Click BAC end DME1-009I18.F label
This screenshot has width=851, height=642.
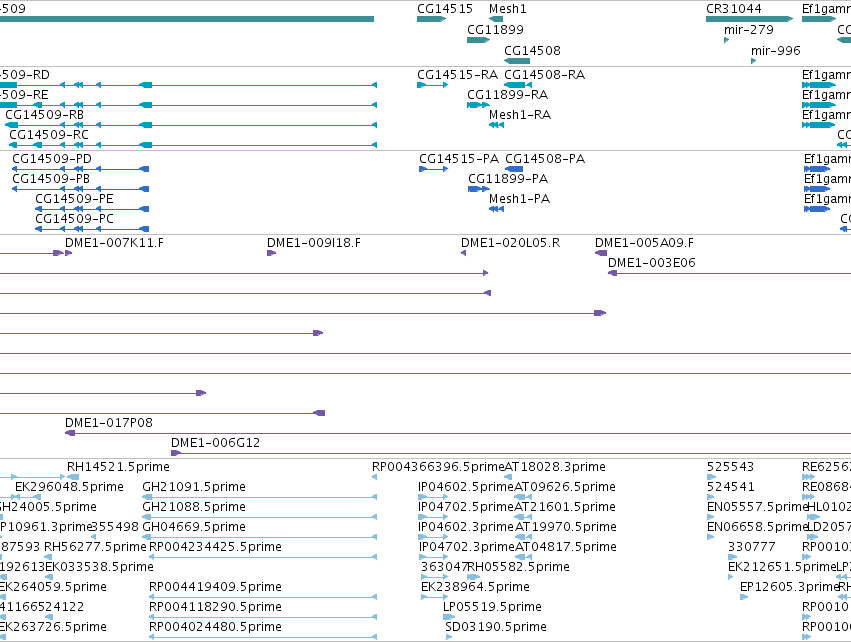coord(314,243)
